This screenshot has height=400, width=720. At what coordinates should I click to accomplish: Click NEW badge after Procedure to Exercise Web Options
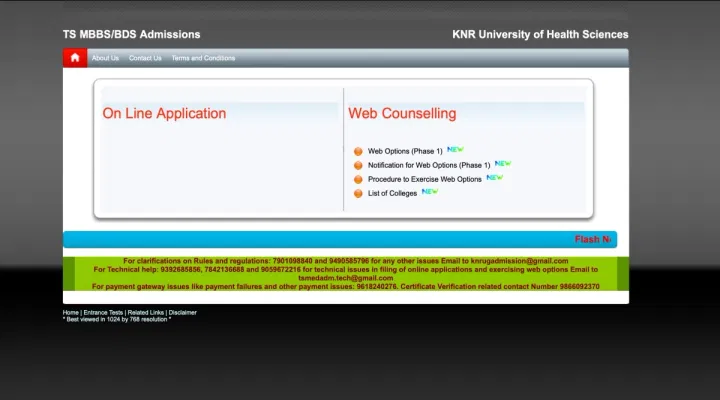(x=494, y=177)
